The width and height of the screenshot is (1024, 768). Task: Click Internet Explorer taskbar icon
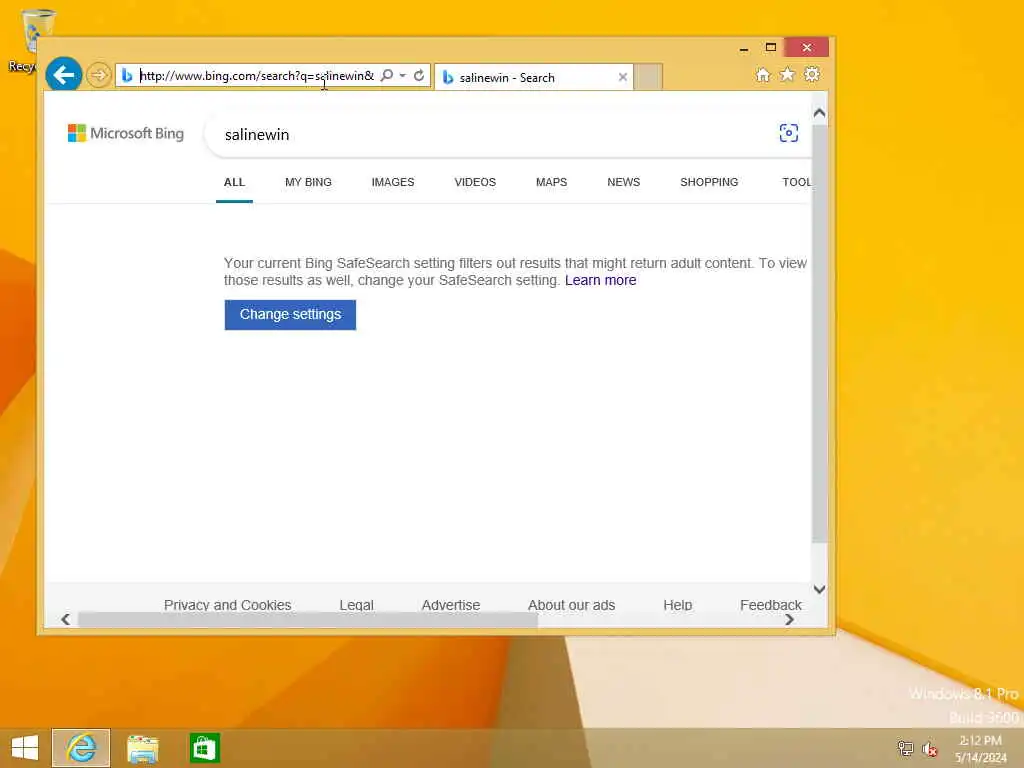81,748
